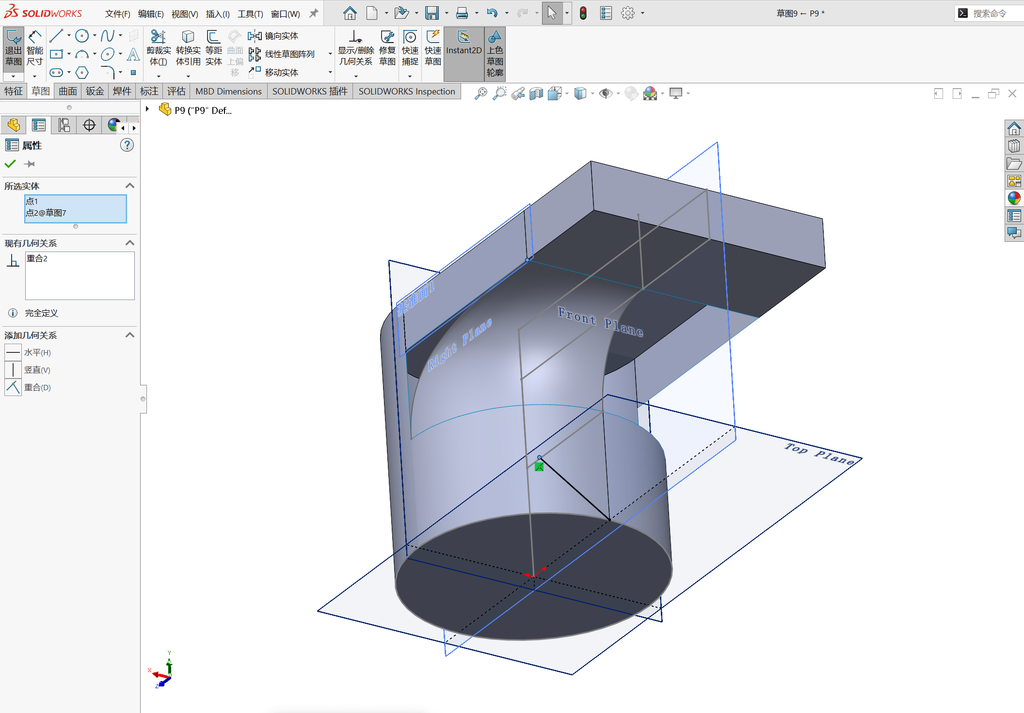Click 镜向实体 Mirror Entities
The image size is (1024, 713).
pos(273,36)
